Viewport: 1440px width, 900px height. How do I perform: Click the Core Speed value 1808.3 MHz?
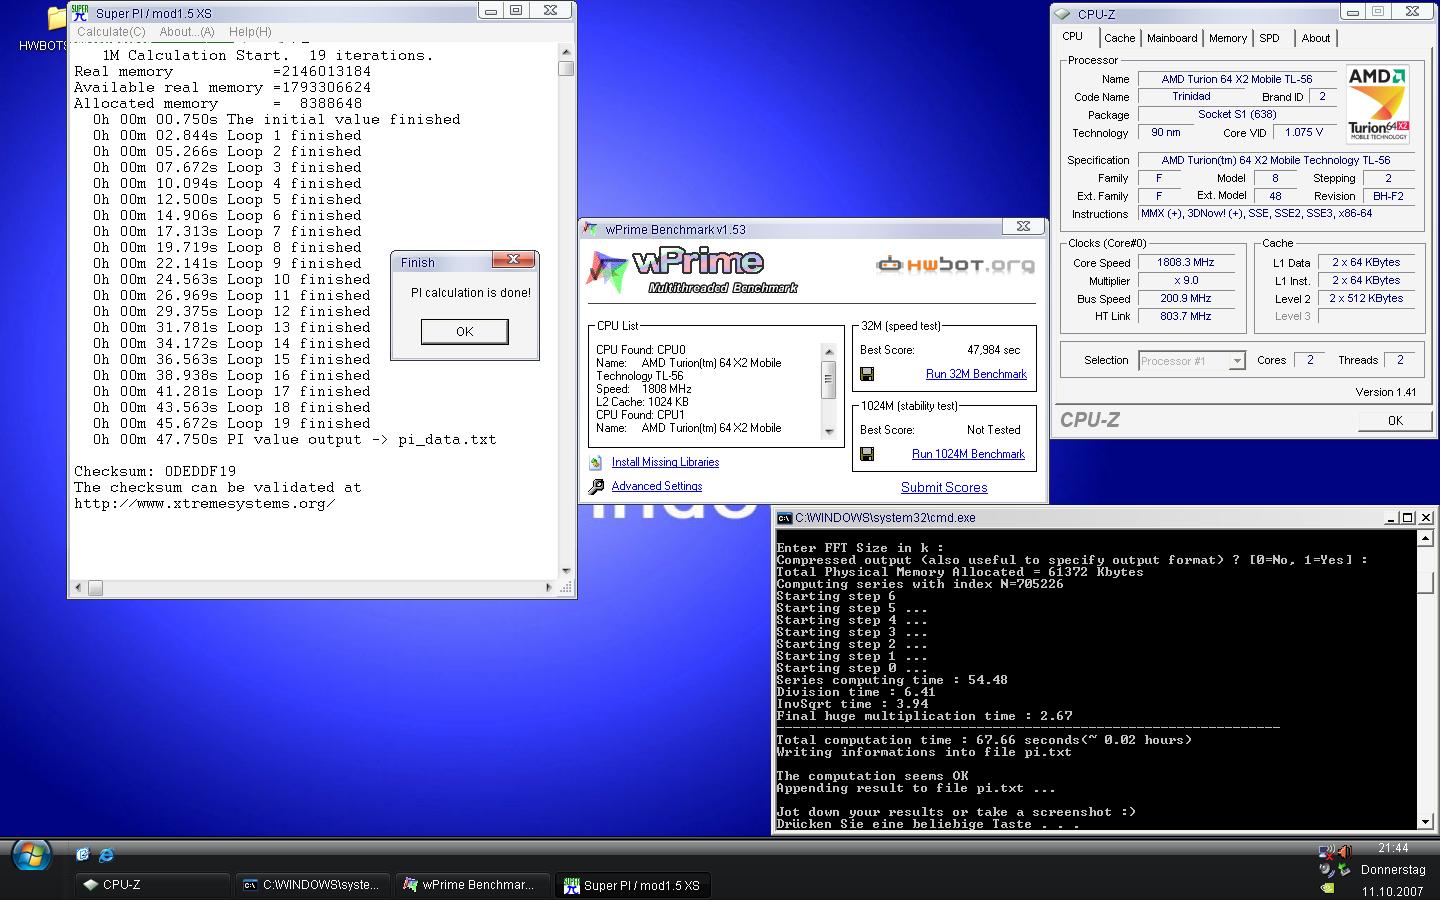click(1185, 263)
